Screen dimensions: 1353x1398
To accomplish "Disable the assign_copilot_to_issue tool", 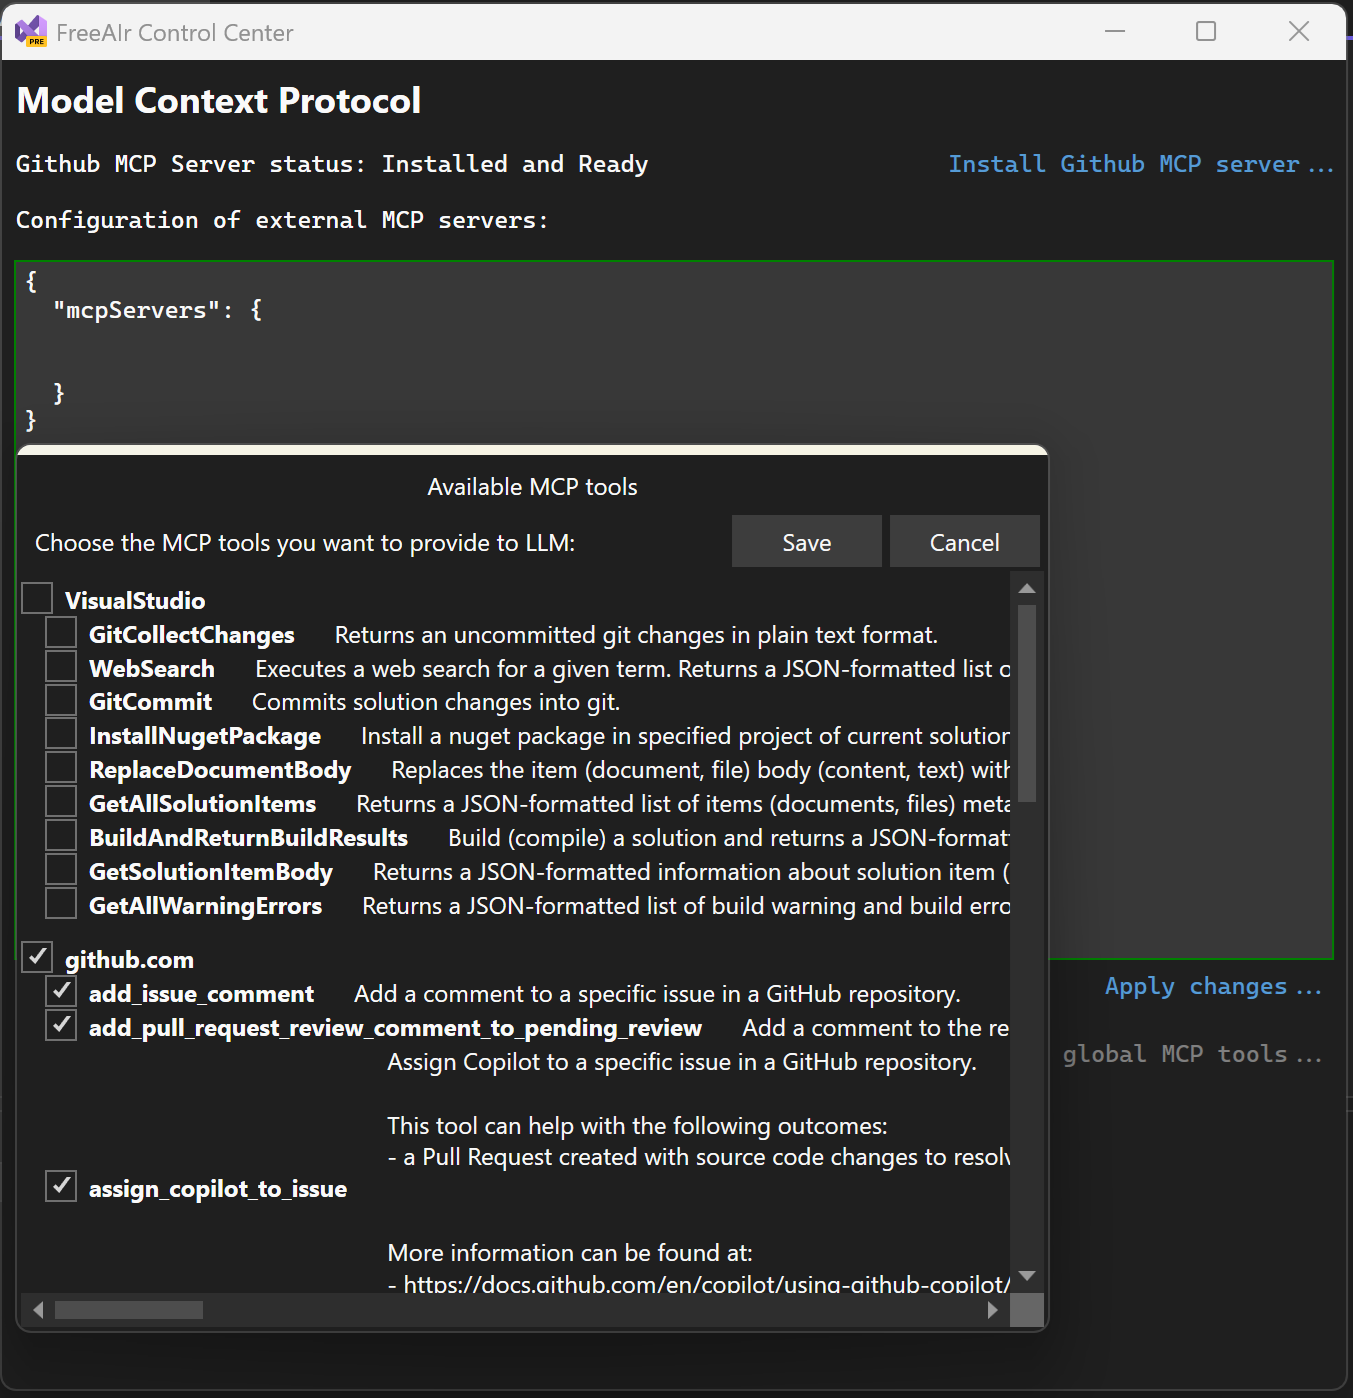I will coord(60,1185).
